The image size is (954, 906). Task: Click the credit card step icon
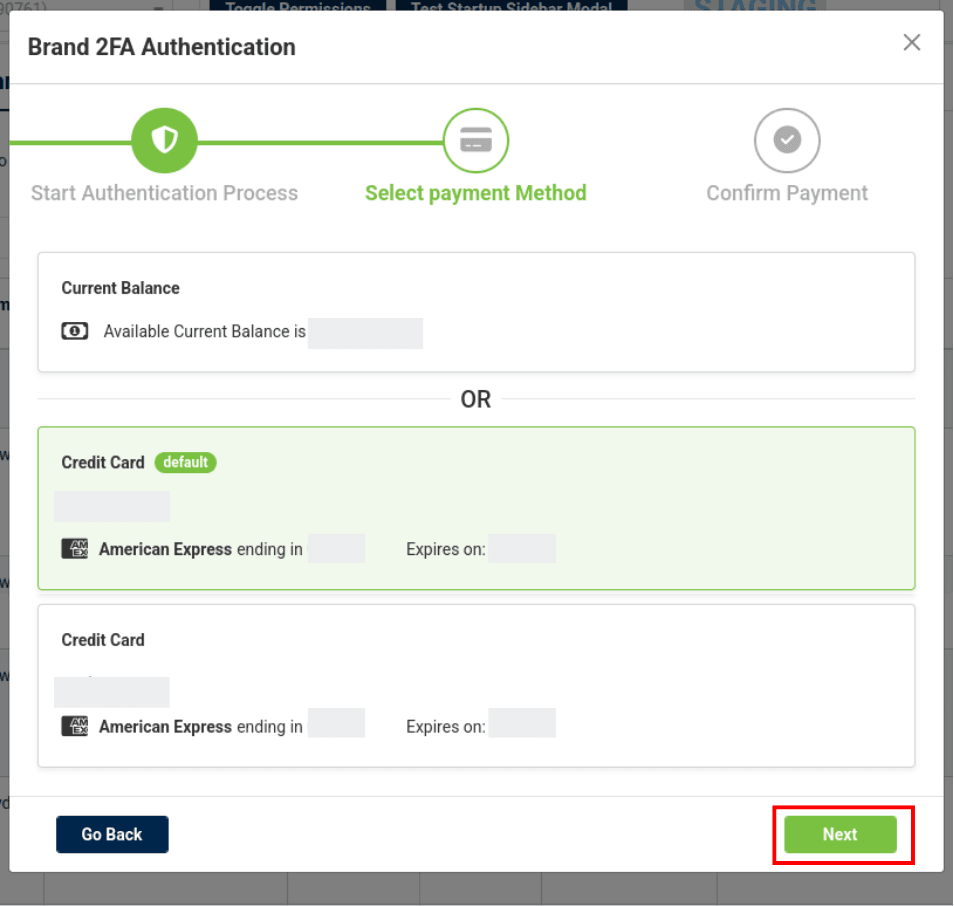click(x=476, y=141)
